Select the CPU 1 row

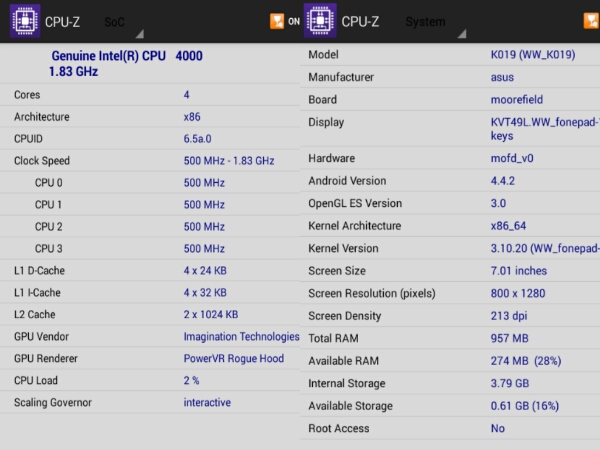(150, 205)
